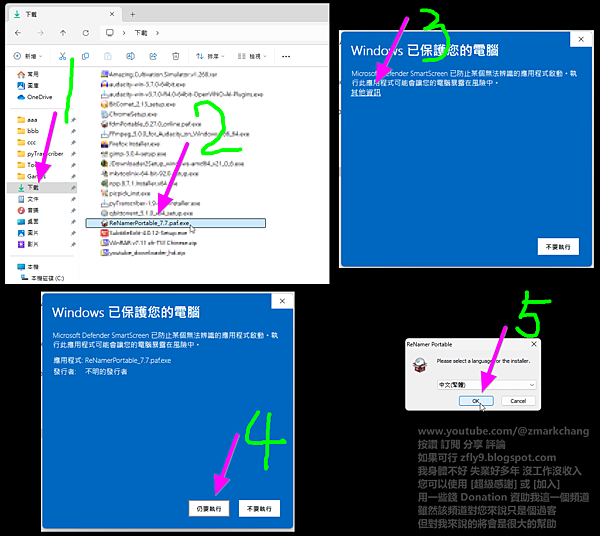Select the mkvtoolnix 64-bit setup.exe file
Image resolution: width=600 pixels, height=536 pixels.
point(150,173)
